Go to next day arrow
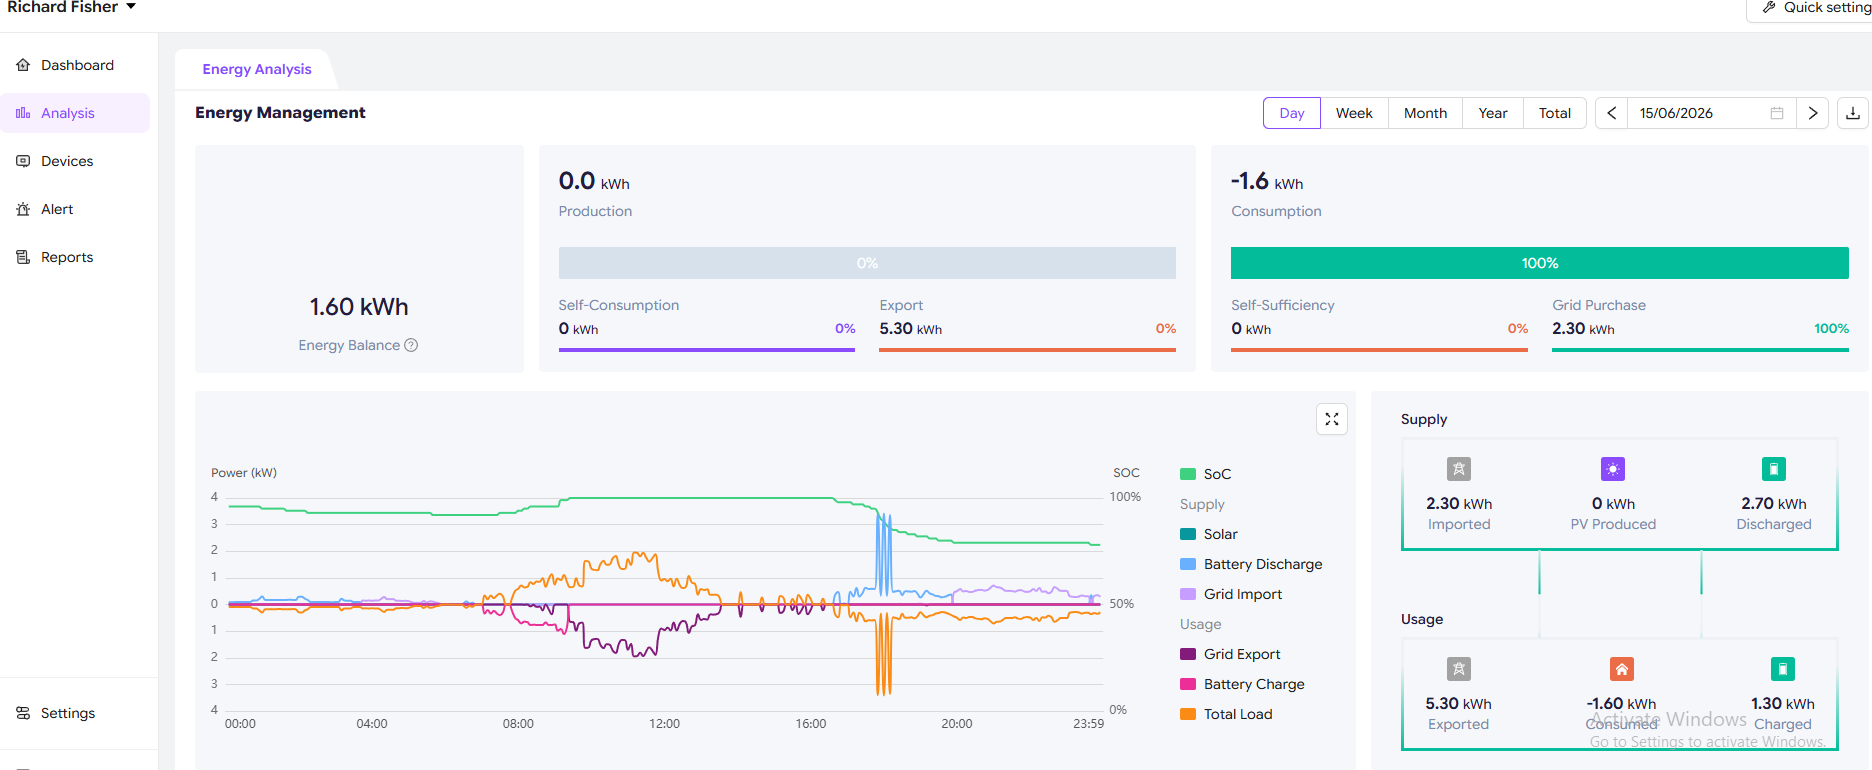1872x770 pixels. pos(1813,113)
